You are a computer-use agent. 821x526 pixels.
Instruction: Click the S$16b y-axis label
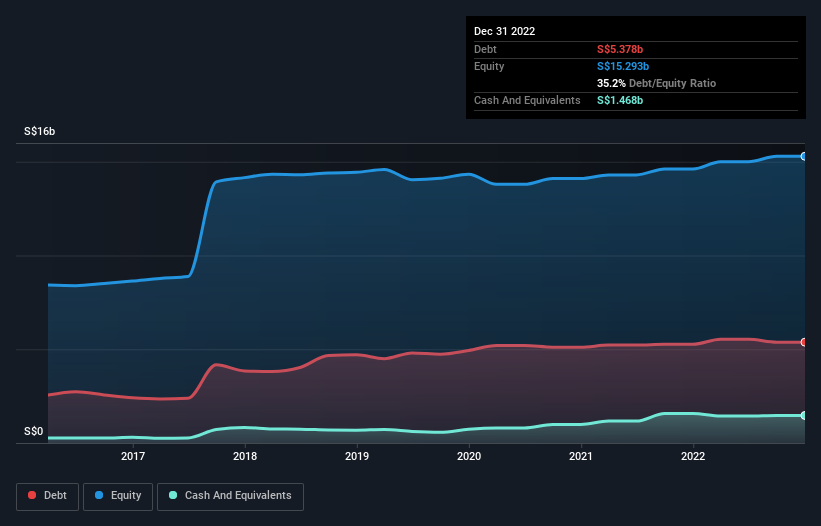[39, 131]
